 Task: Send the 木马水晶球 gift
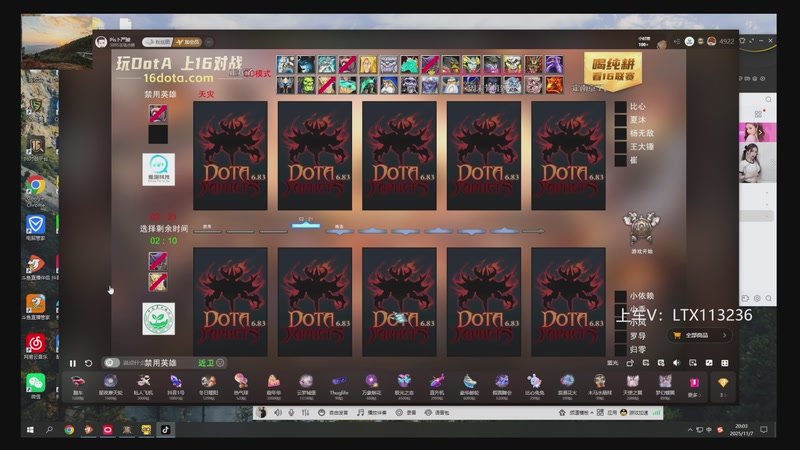(x=599, y=386)
